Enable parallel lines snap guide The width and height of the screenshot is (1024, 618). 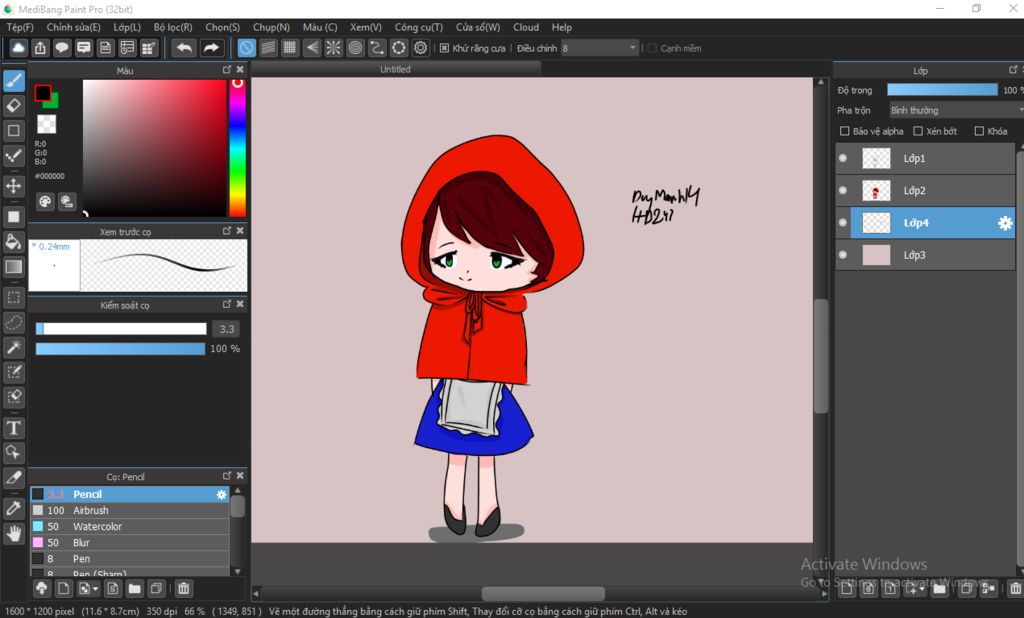point(268,48)
